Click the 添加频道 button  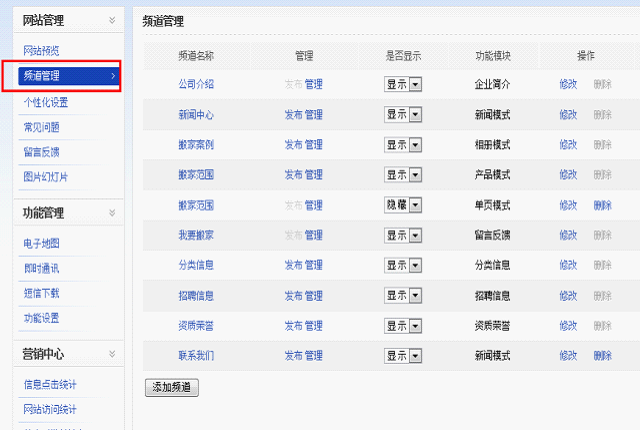point(172,388)
